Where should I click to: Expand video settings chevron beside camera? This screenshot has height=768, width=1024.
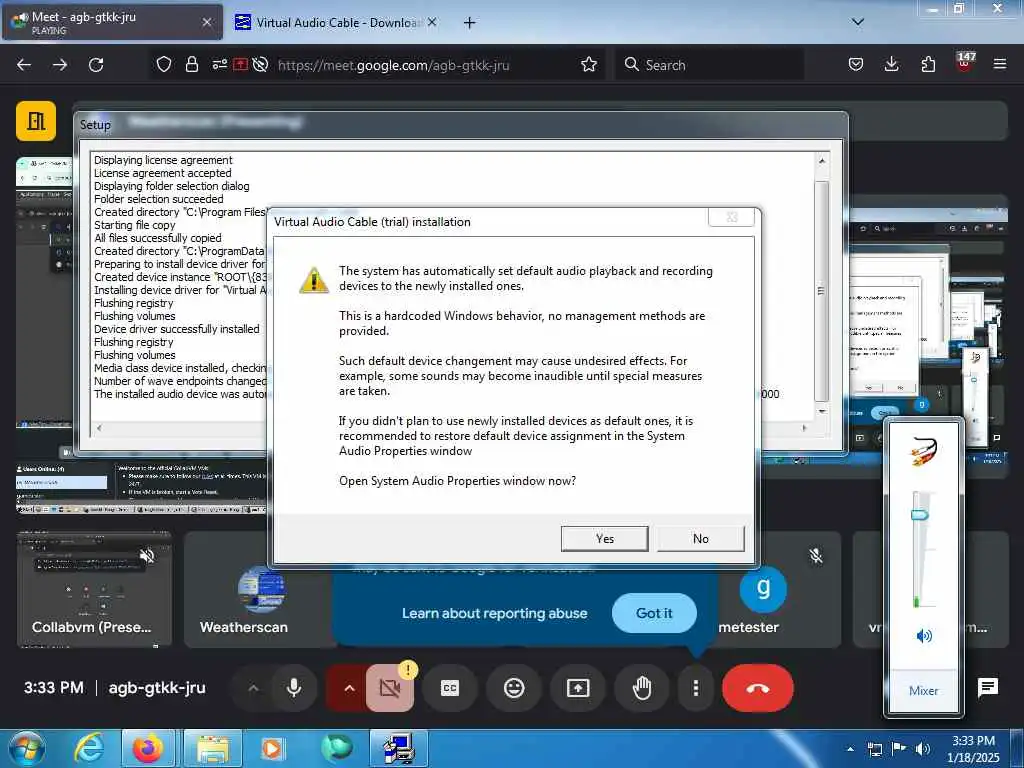pos(349,688)
